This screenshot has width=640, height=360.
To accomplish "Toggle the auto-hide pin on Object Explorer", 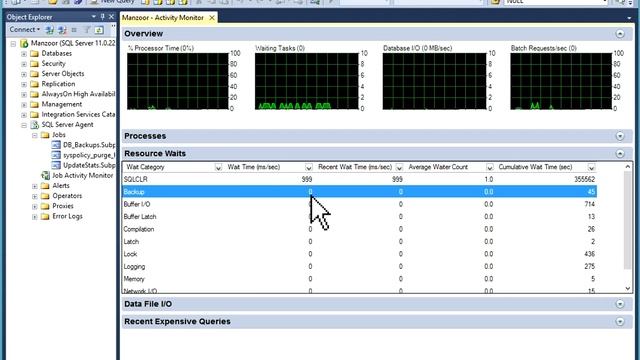I will pos(102,17).
